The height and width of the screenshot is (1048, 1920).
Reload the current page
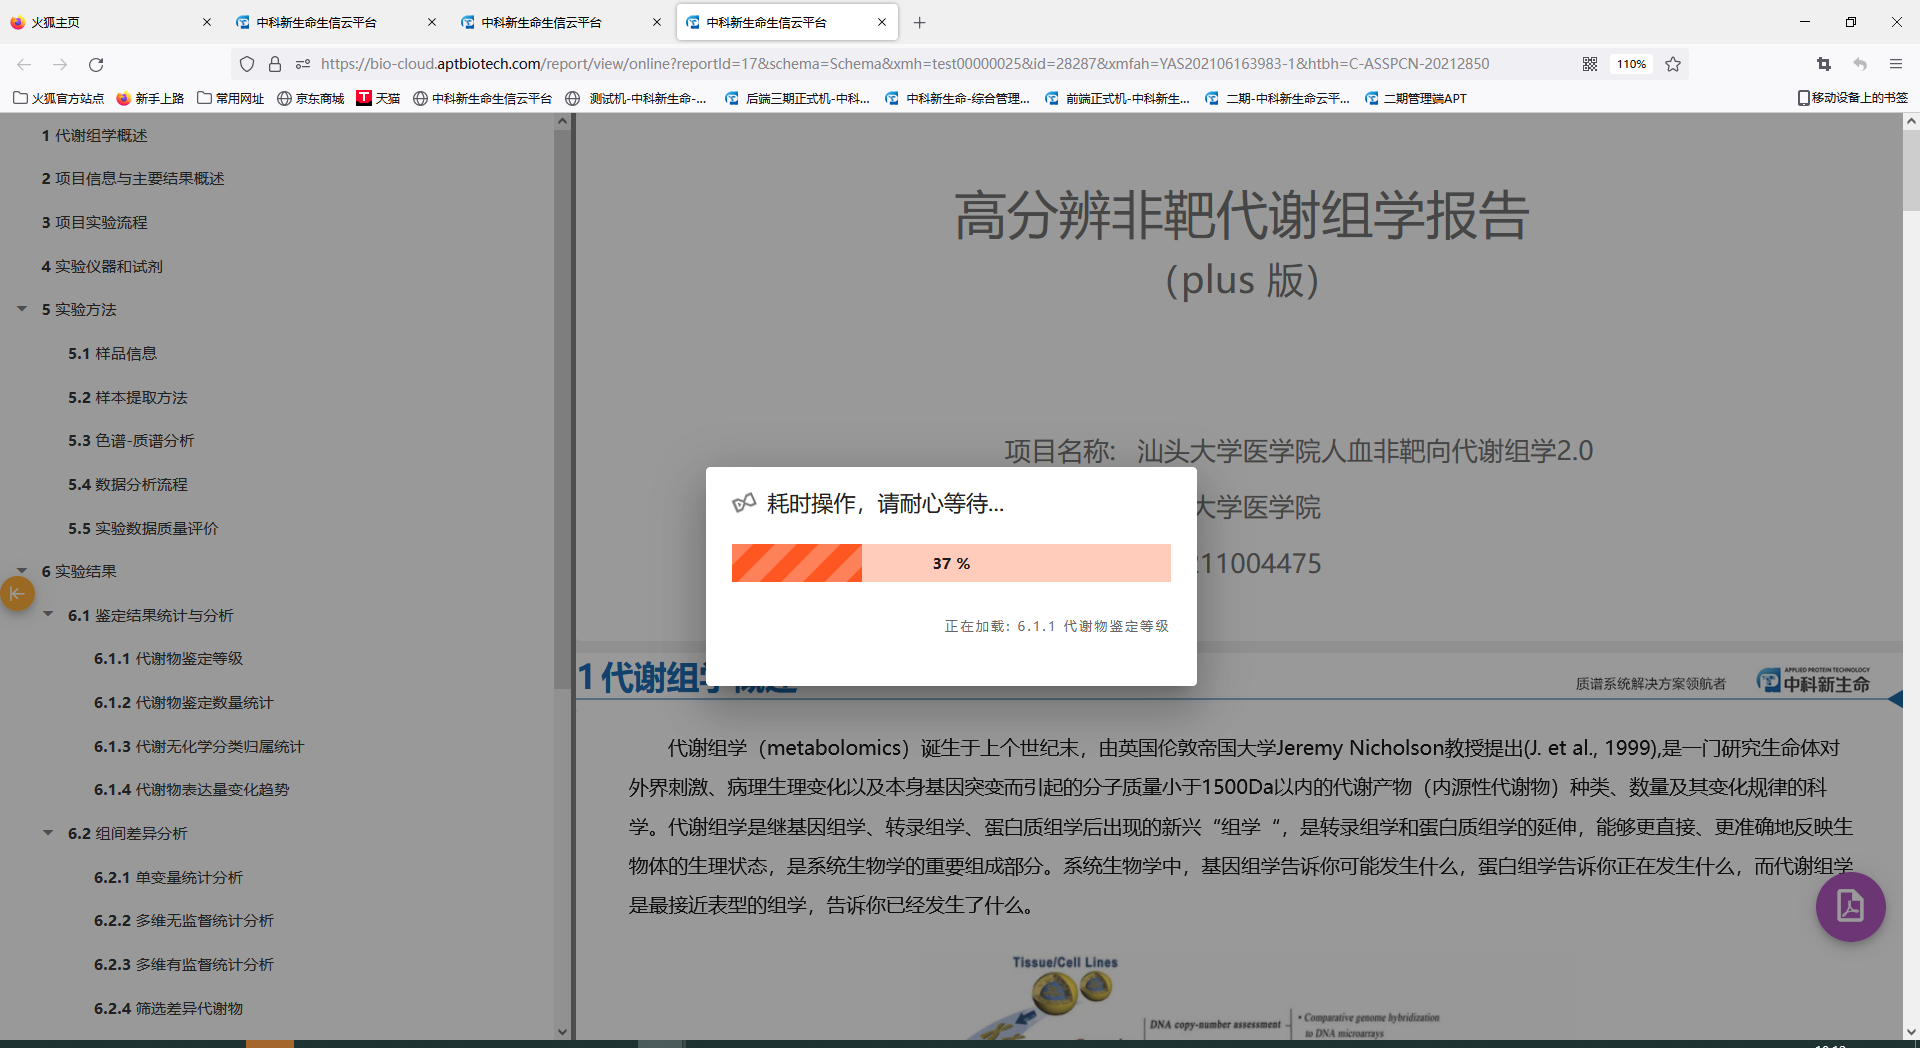[96, 64]
